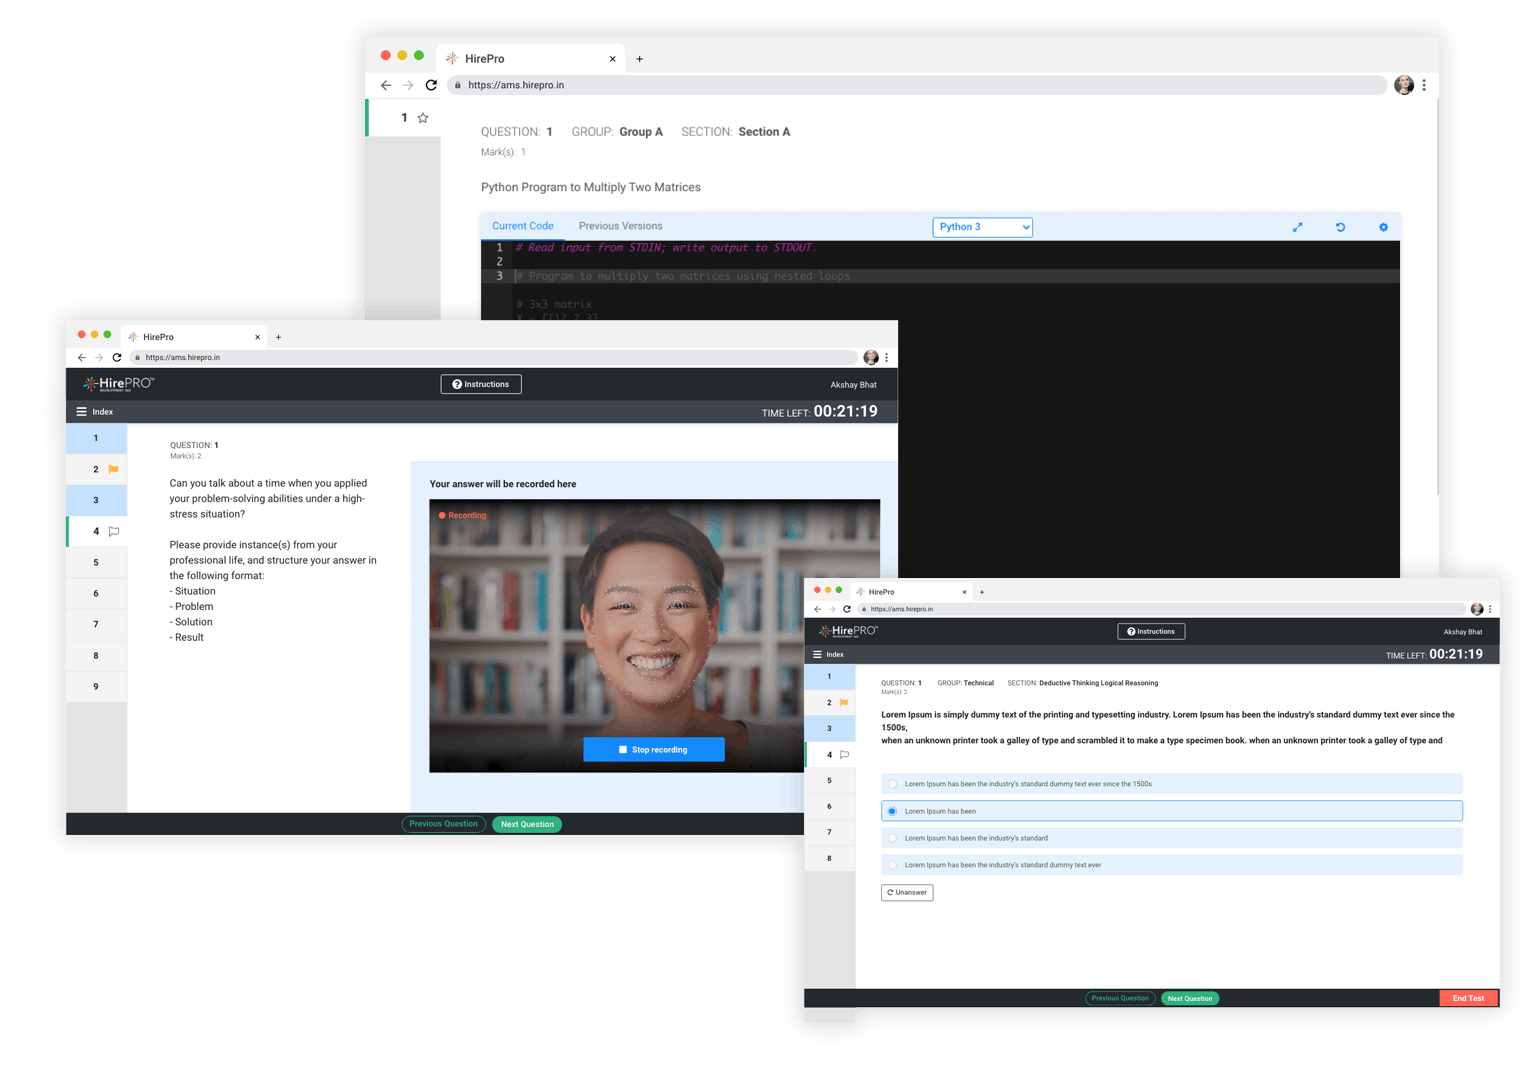Click outline flag on question 4 interview window
The height and width of the screenshot is (1081, 1534).
click(x=114, y=531)
